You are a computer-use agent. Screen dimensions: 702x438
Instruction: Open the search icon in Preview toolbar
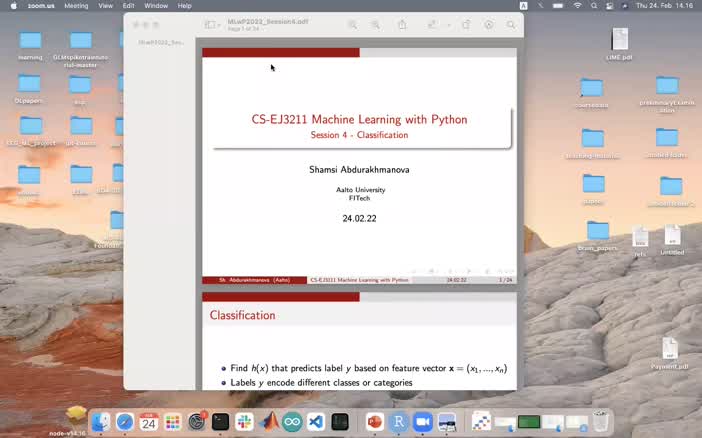pos(511,24)
